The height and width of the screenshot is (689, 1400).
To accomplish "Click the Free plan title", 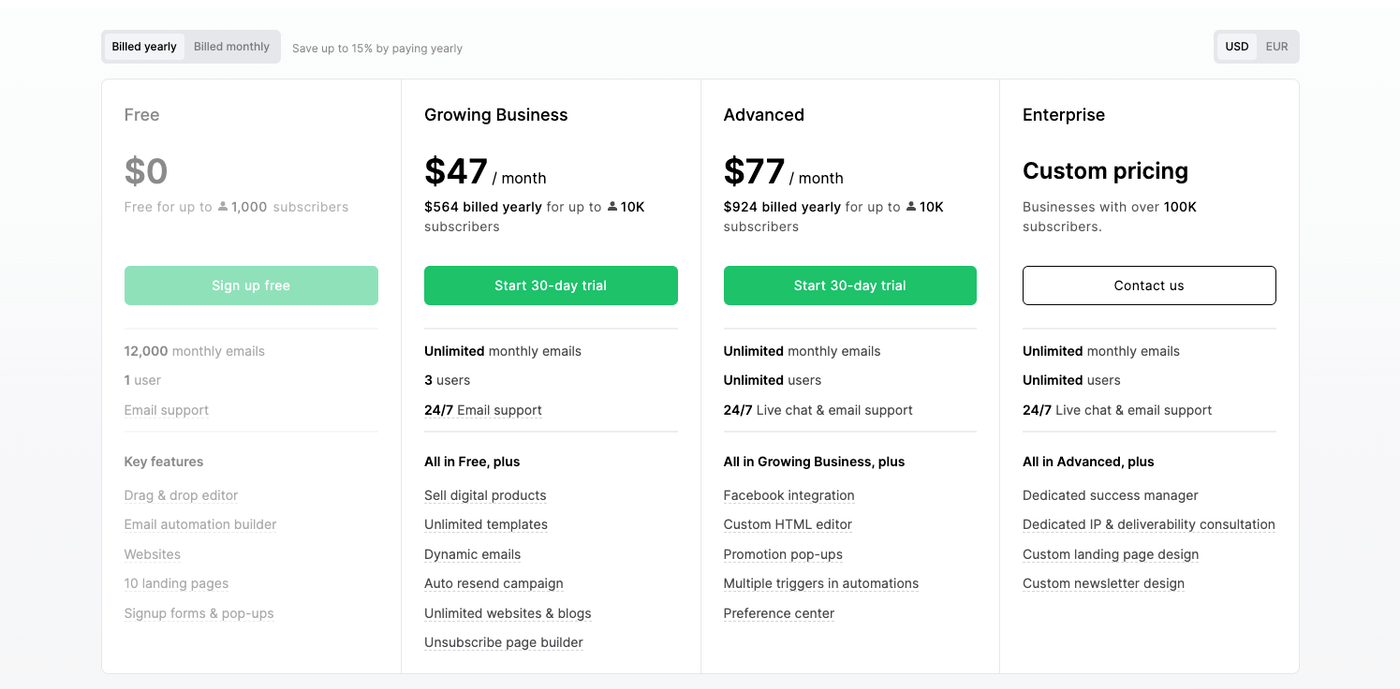I will (x=142, y=115).
